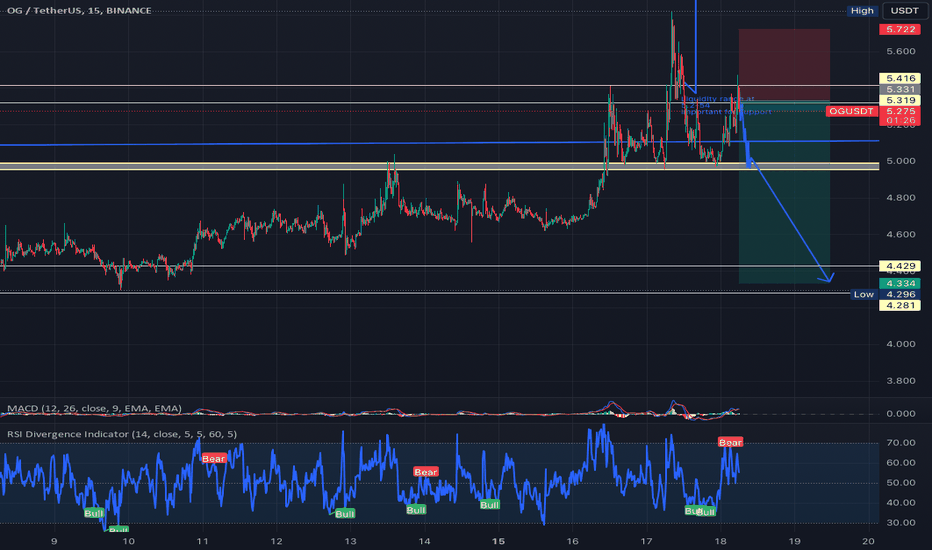Click the 01:26 candle countdown timer
Image resolution: width=932 pixels, height=550 pixels.
(x=899, y=121)
